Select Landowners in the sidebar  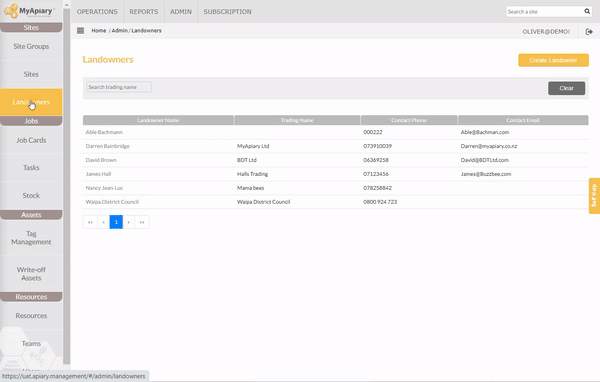pyautogui.click(x=31, y=102)
